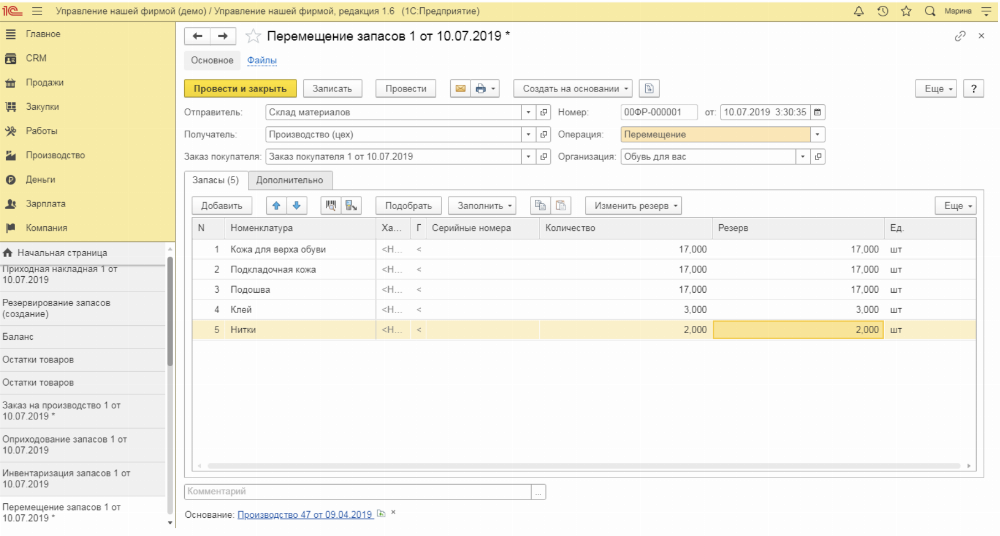Open Заказ покупателя card icon
Viewport: 1000px width, 536px height.
543,156
